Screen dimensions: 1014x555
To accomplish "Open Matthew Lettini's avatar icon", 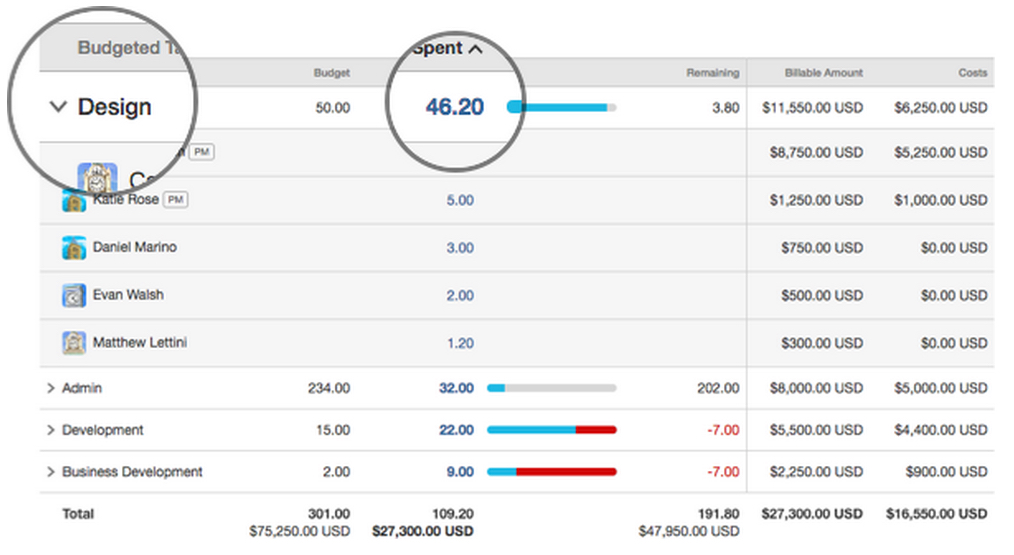I will pyautogui.click(x=74, y=343).
